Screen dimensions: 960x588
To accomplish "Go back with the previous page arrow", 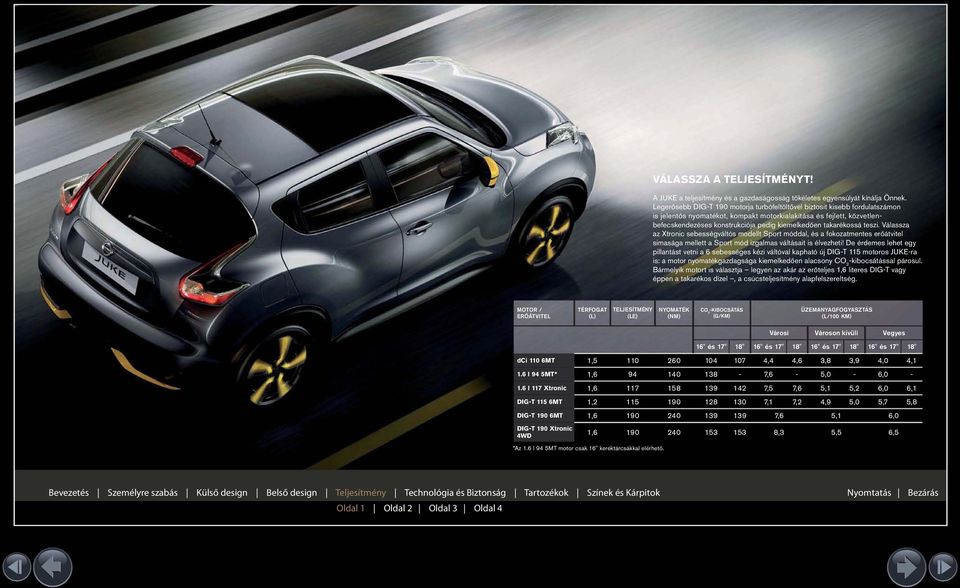I will tap(53, 567).
